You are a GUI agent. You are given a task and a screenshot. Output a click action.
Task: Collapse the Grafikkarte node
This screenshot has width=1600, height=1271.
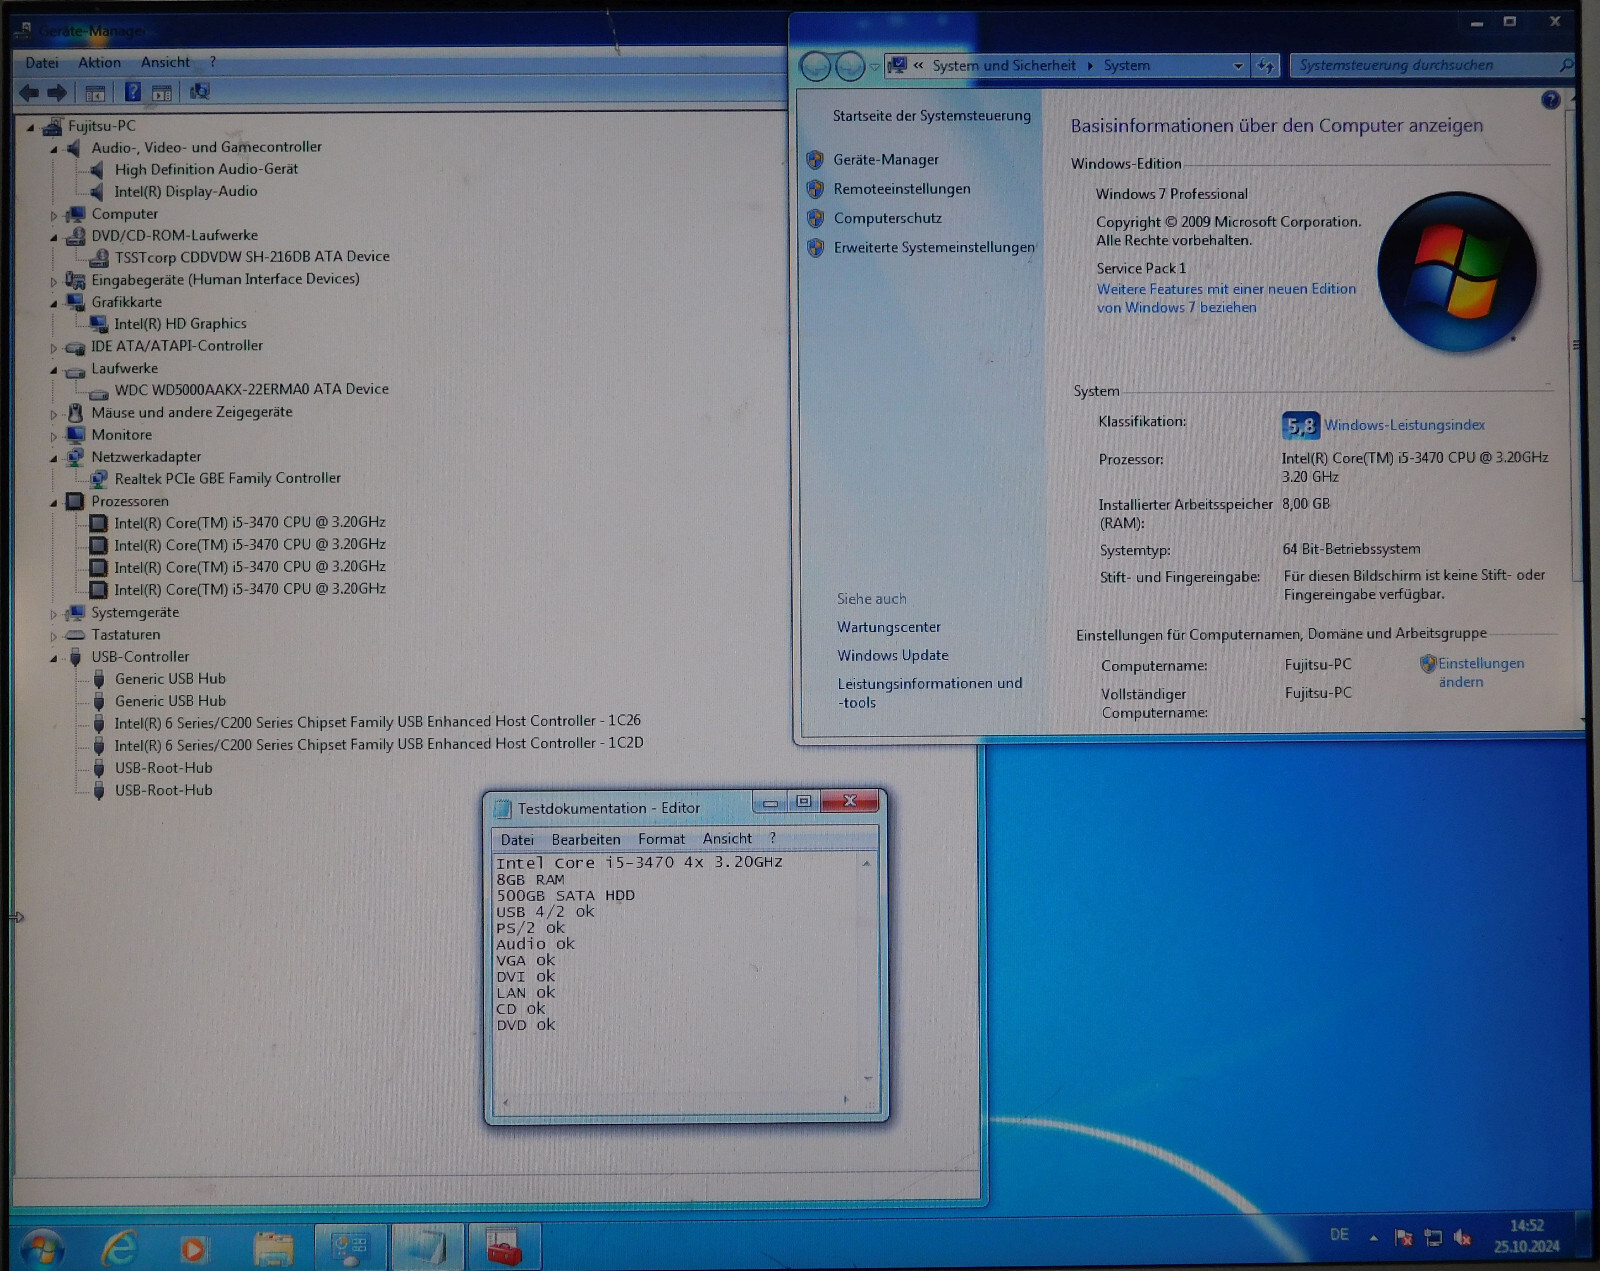[54, 303]
